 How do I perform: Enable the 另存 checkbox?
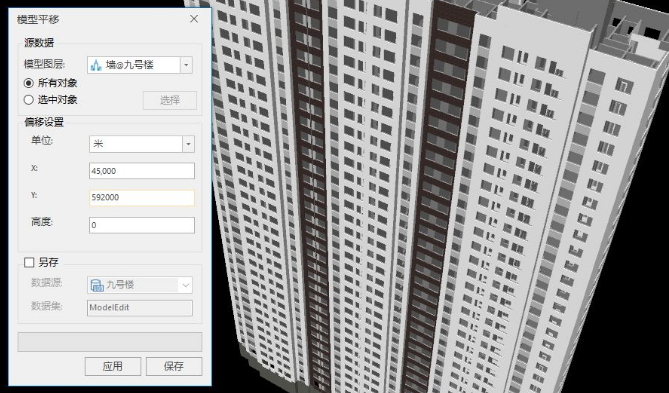[x=29, y=262]
